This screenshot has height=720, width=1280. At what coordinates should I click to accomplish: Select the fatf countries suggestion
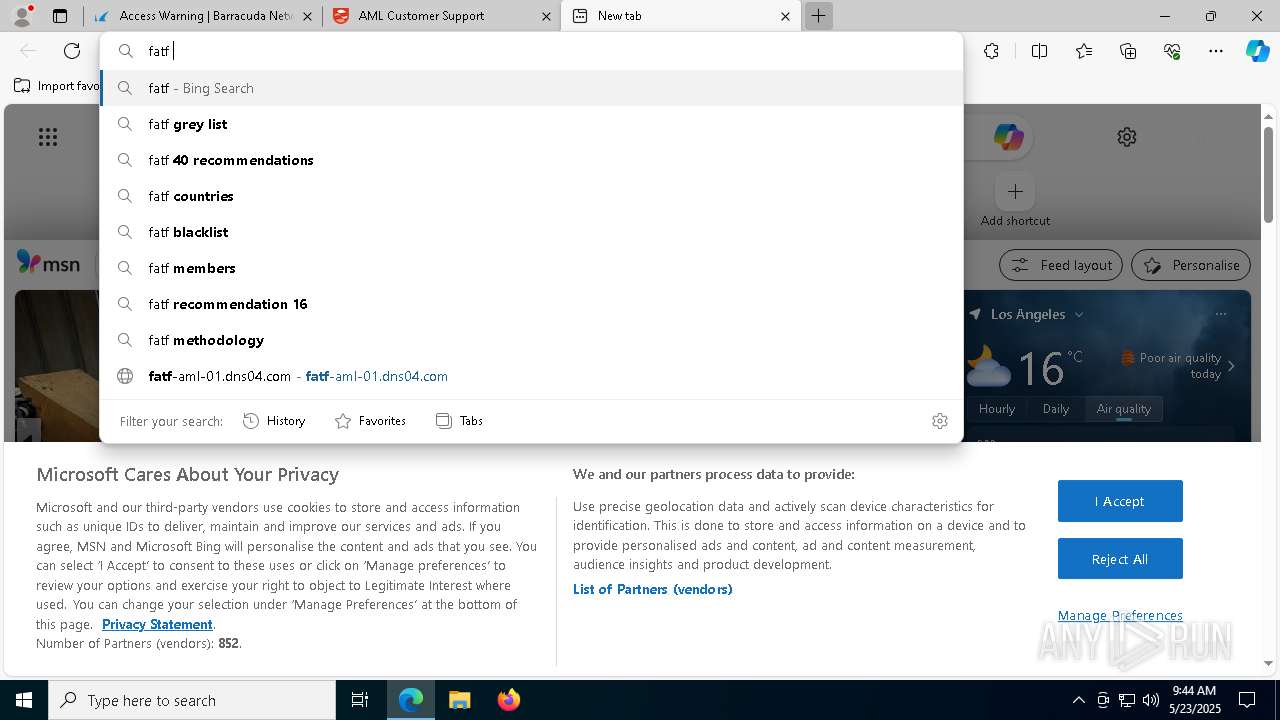[x=531, y=196]
